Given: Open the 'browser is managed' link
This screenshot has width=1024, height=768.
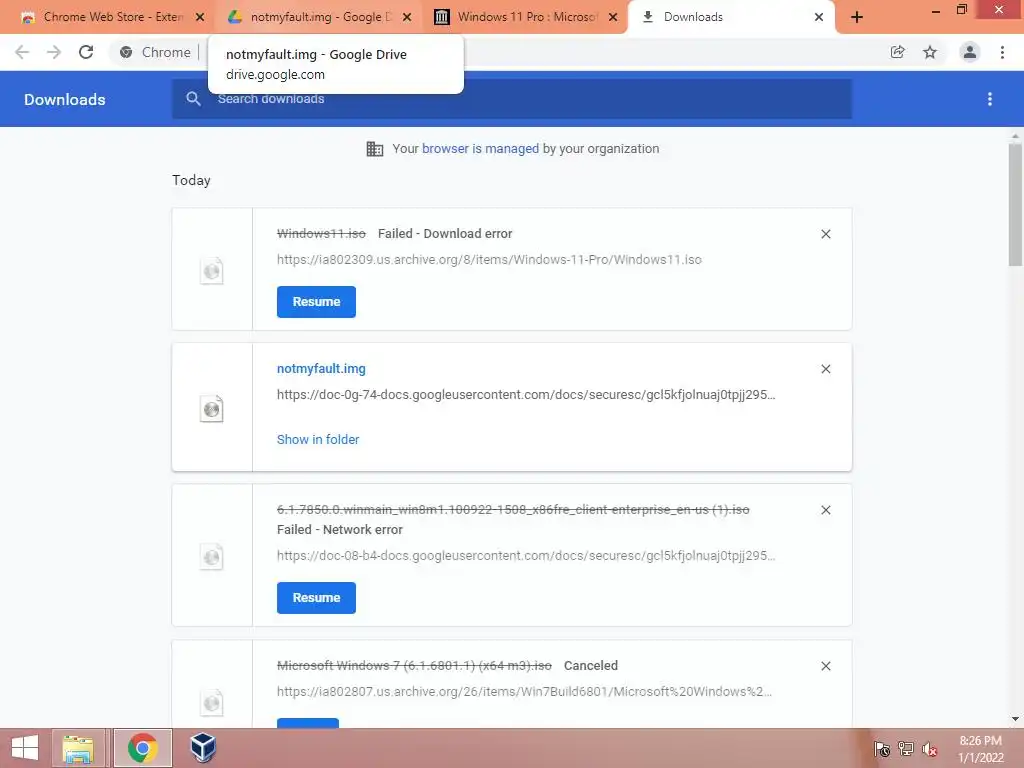Looking at the screenshot, I should tap(480, 148).
